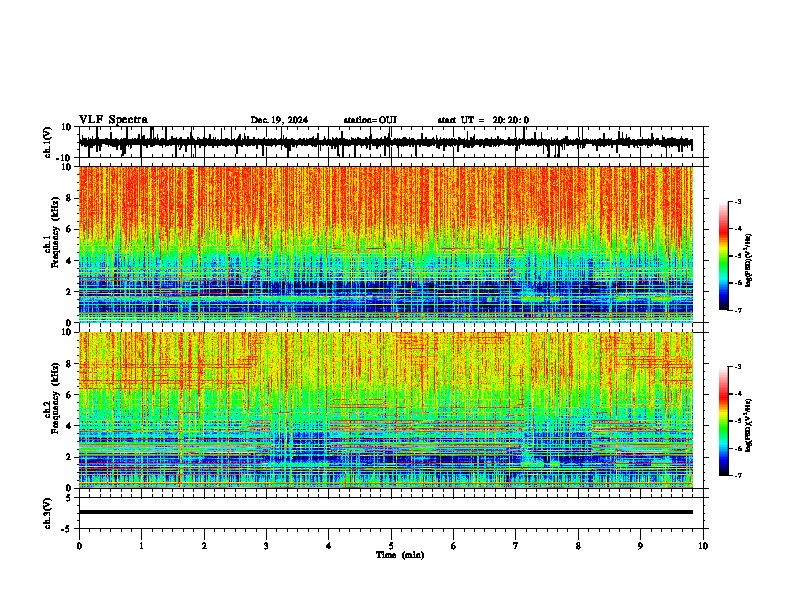Click the "-7" tick on ch.1 colorbar

737,310
